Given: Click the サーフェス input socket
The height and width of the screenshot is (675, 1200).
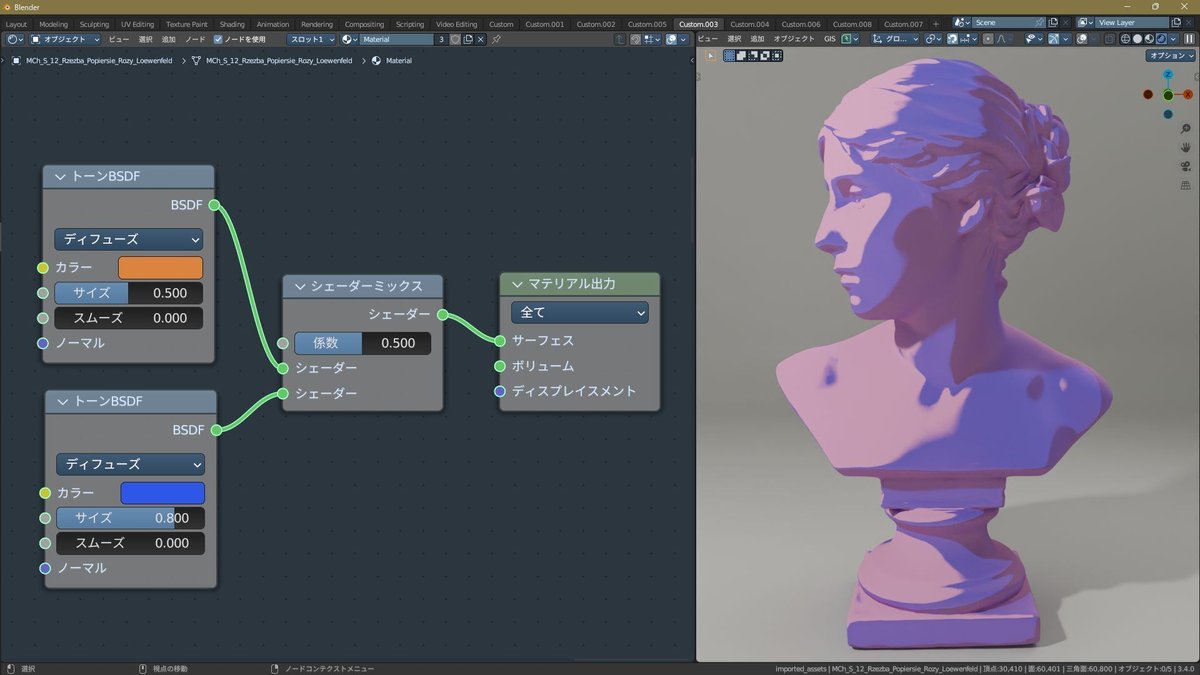Looking at the screenshot, I should [x=500, y=340].
